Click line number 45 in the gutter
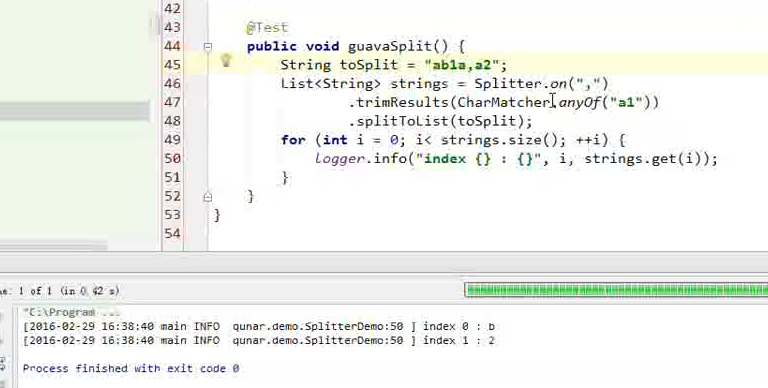The height and width of the screenshot is (388, 768). [x=172, y=65]
